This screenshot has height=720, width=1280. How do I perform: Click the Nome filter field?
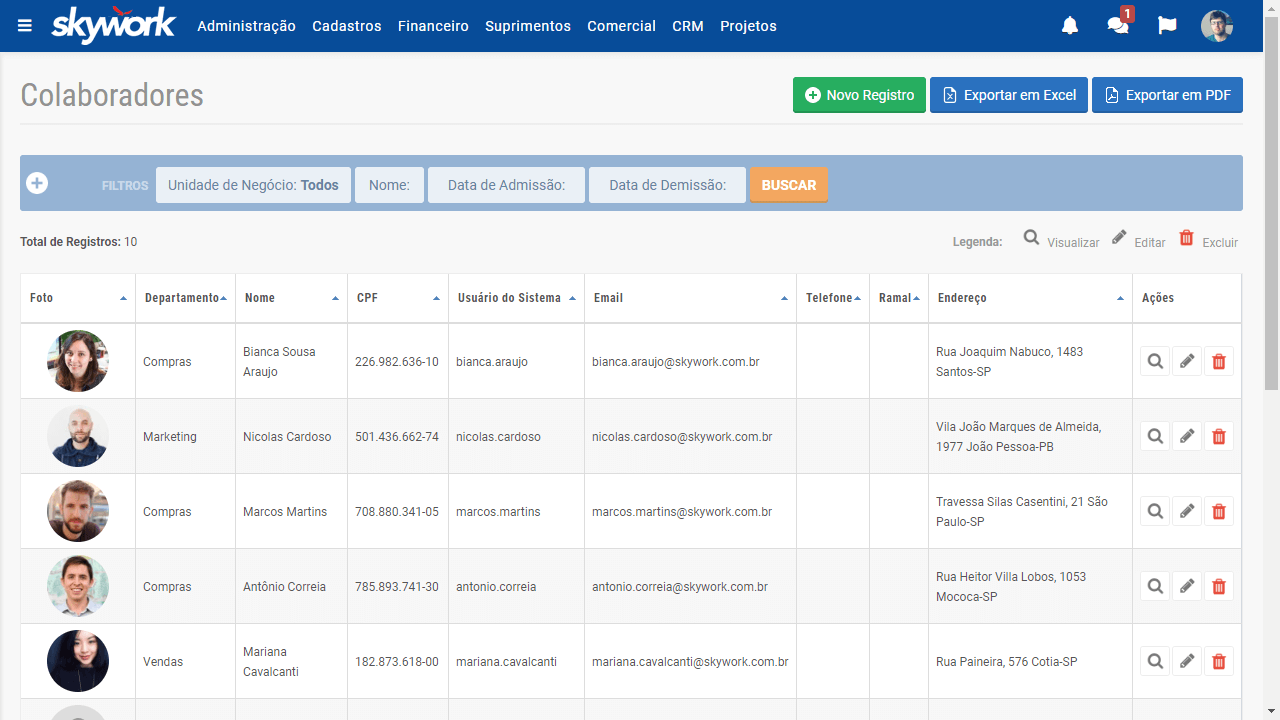click(x=389, y=185)
